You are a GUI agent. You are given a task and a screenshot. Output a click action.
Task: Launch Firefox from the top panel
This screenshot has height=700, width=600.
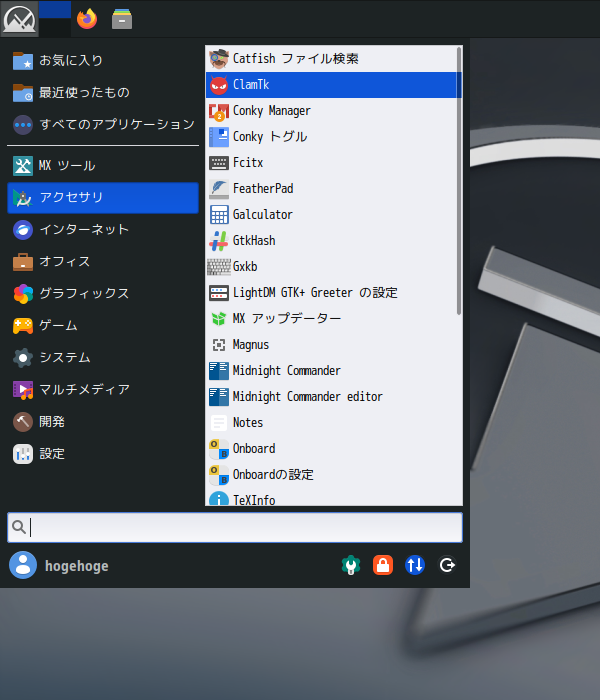[87, 19]
